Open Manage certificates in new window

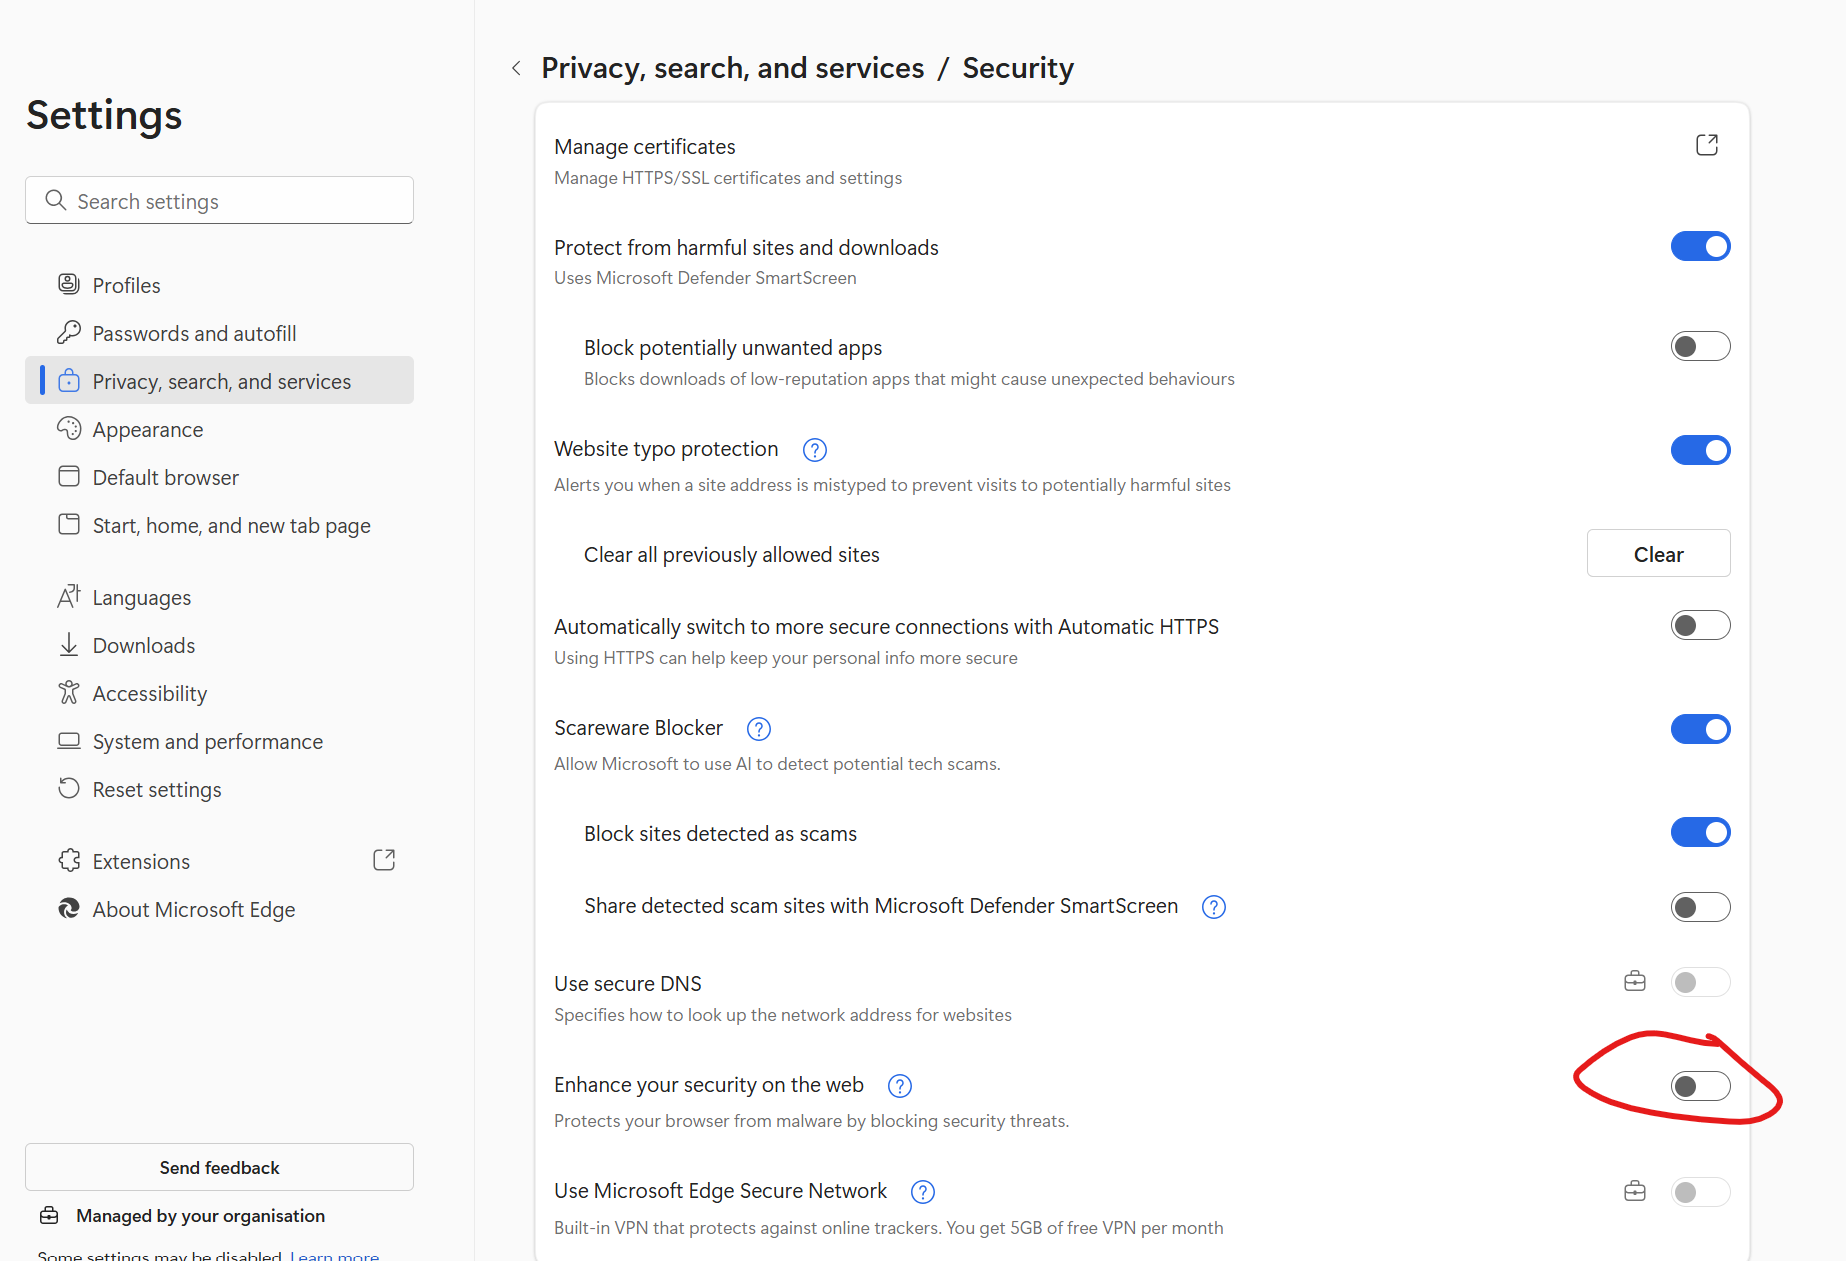click(1707, 144)
